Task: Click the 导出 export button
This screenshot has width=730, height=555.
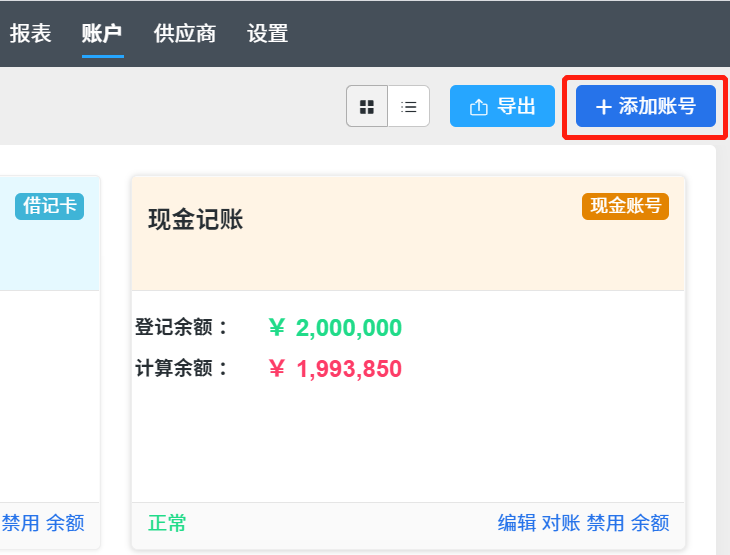Action: pyautogui.click(x=502, y=106)
